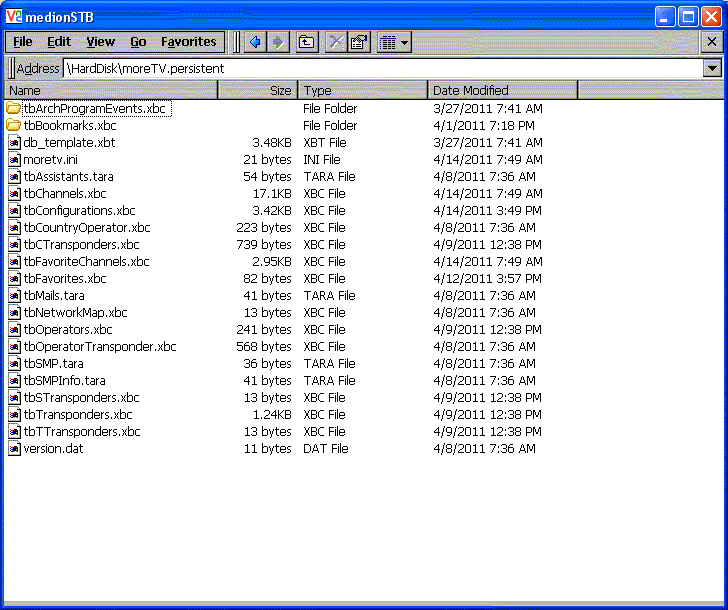Open the Favorites menu

pos(188,42)
